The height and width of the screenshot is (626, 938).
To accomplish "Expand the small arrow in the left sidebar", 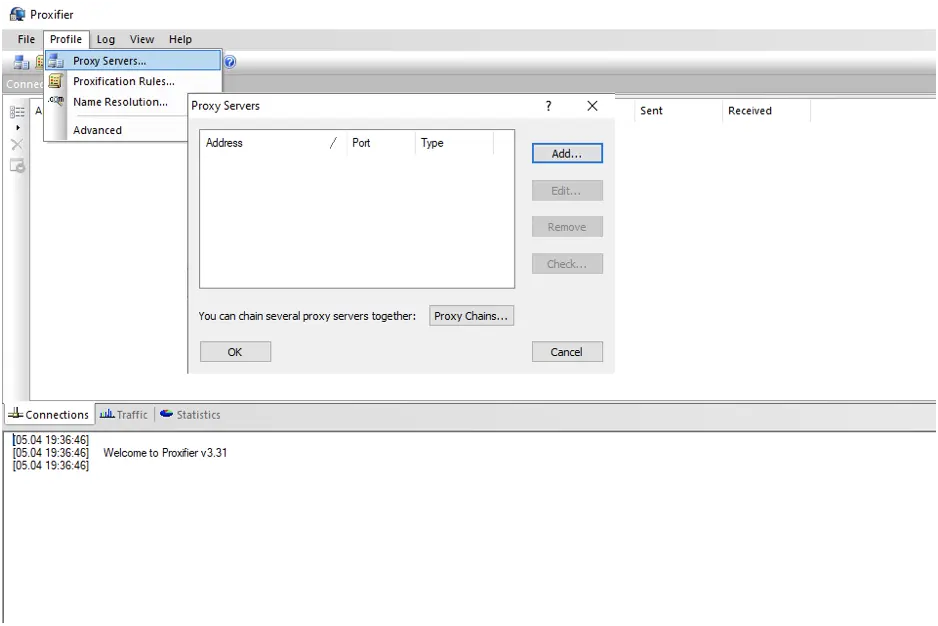I will point(17,128).
